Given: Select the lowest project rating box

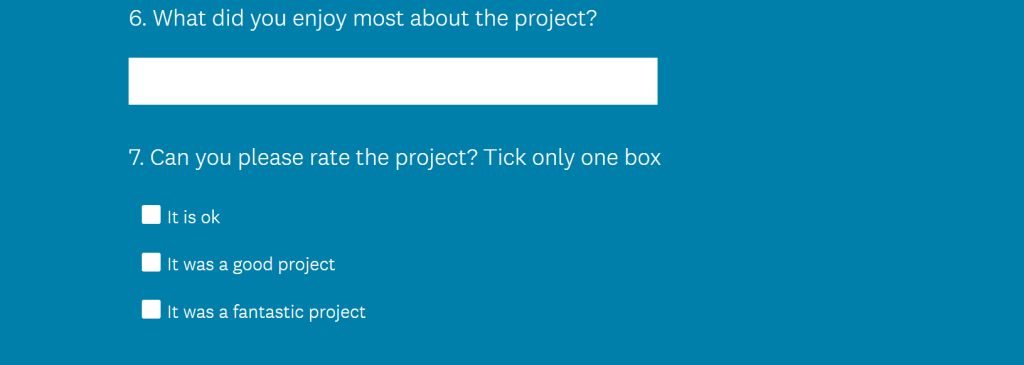Looking at the screenshot, I should [x=151, y=215].
